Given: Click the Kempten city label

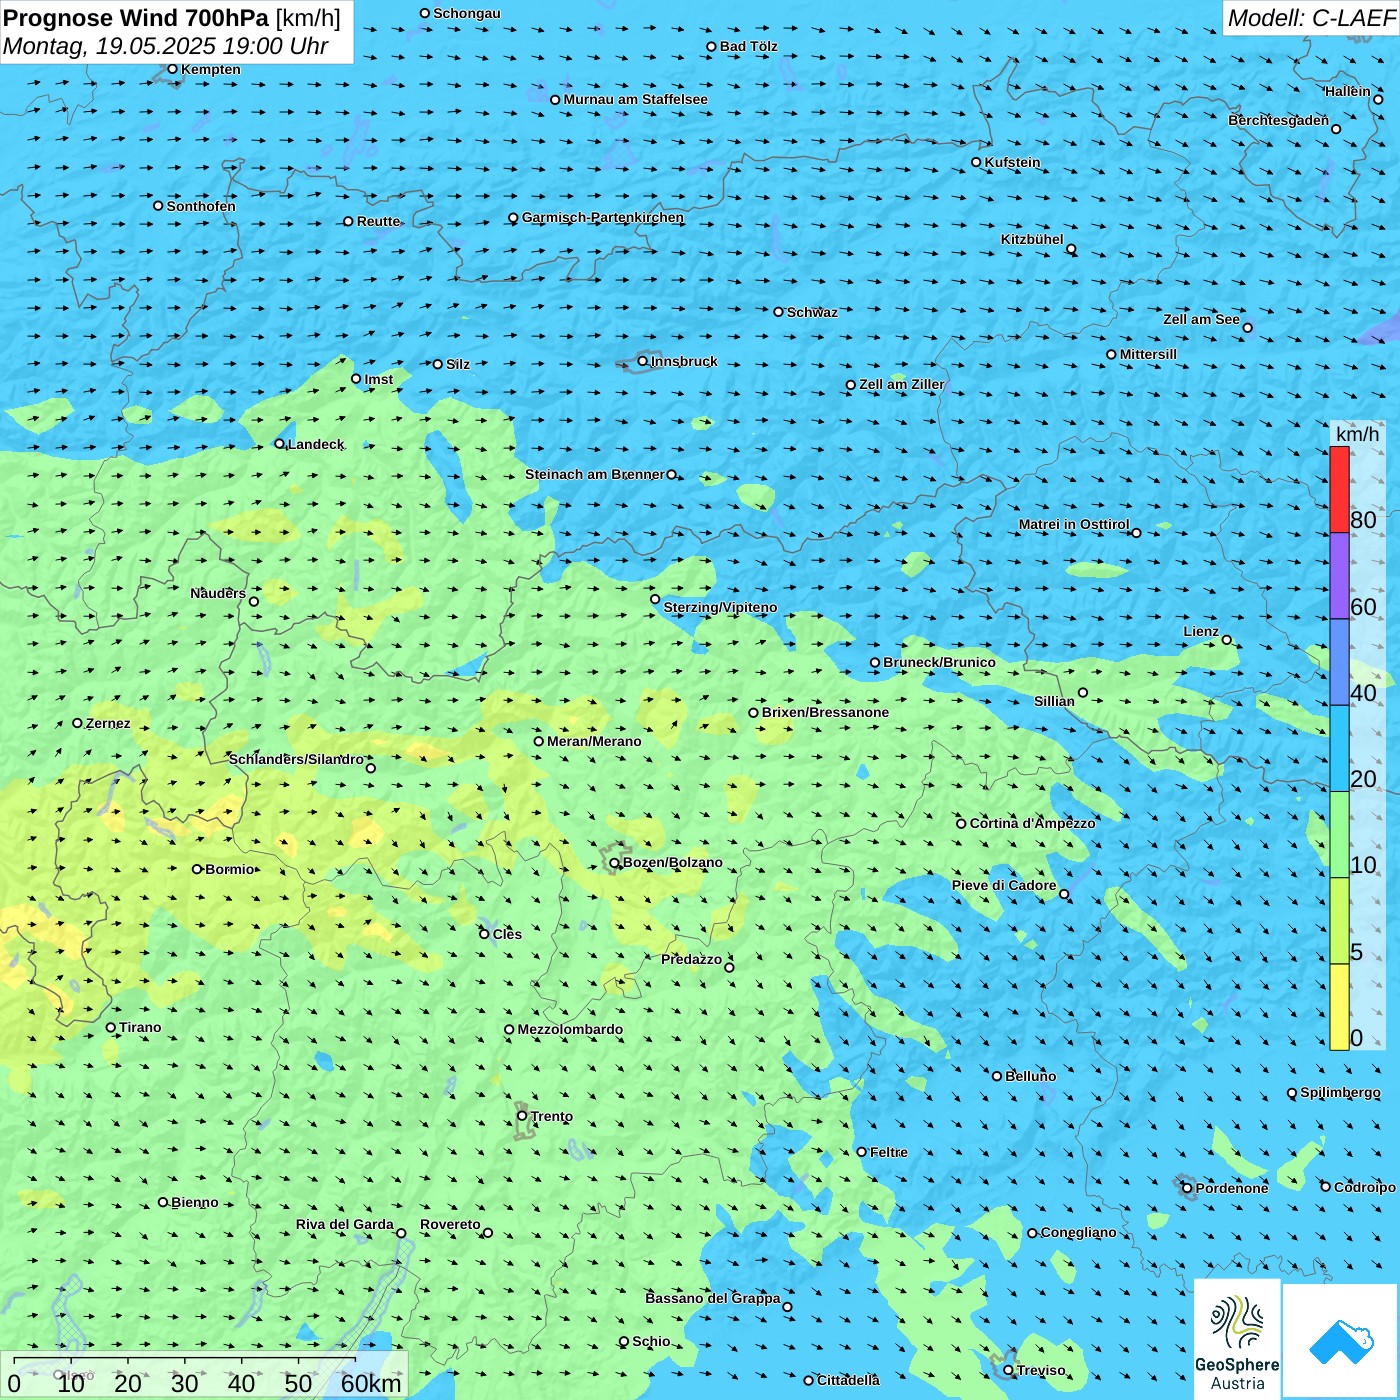Looking at the screenshot, I should [211, 69].
